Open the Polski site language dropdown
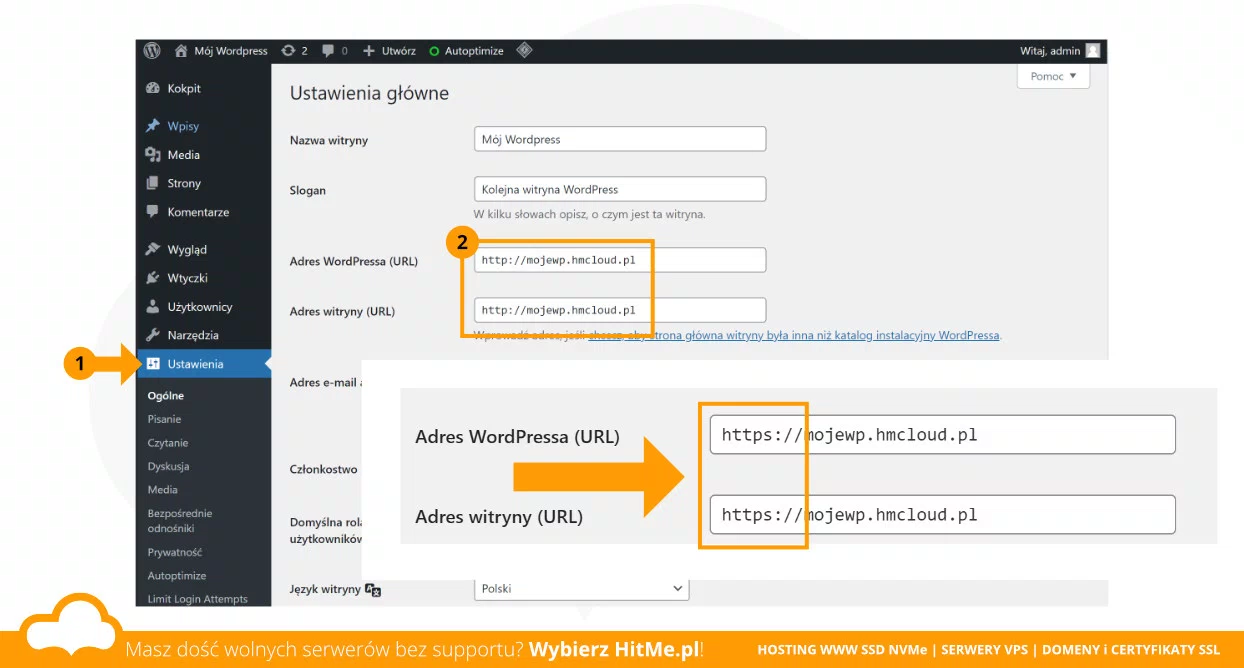This screenshot has width=1244, height=668. tap(582, 589)
